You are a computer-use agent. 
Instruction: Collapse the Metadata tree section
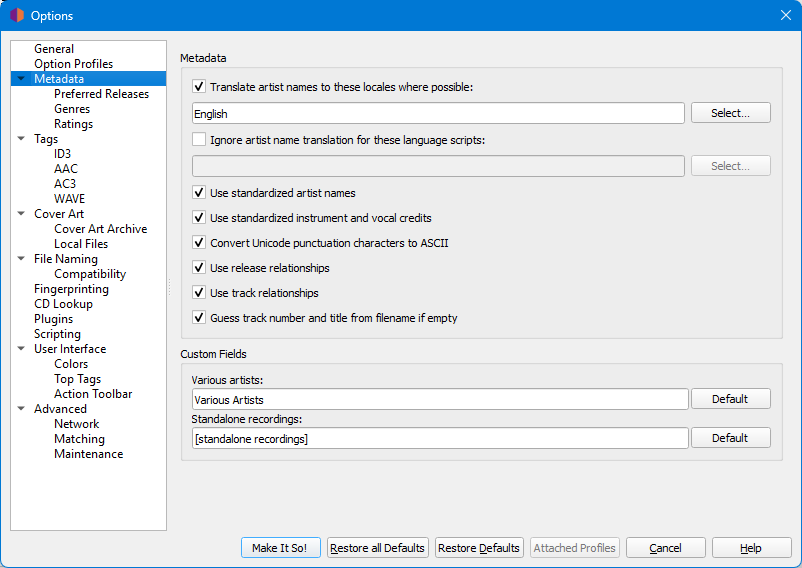pyautogui.click(x=21, y=79)
